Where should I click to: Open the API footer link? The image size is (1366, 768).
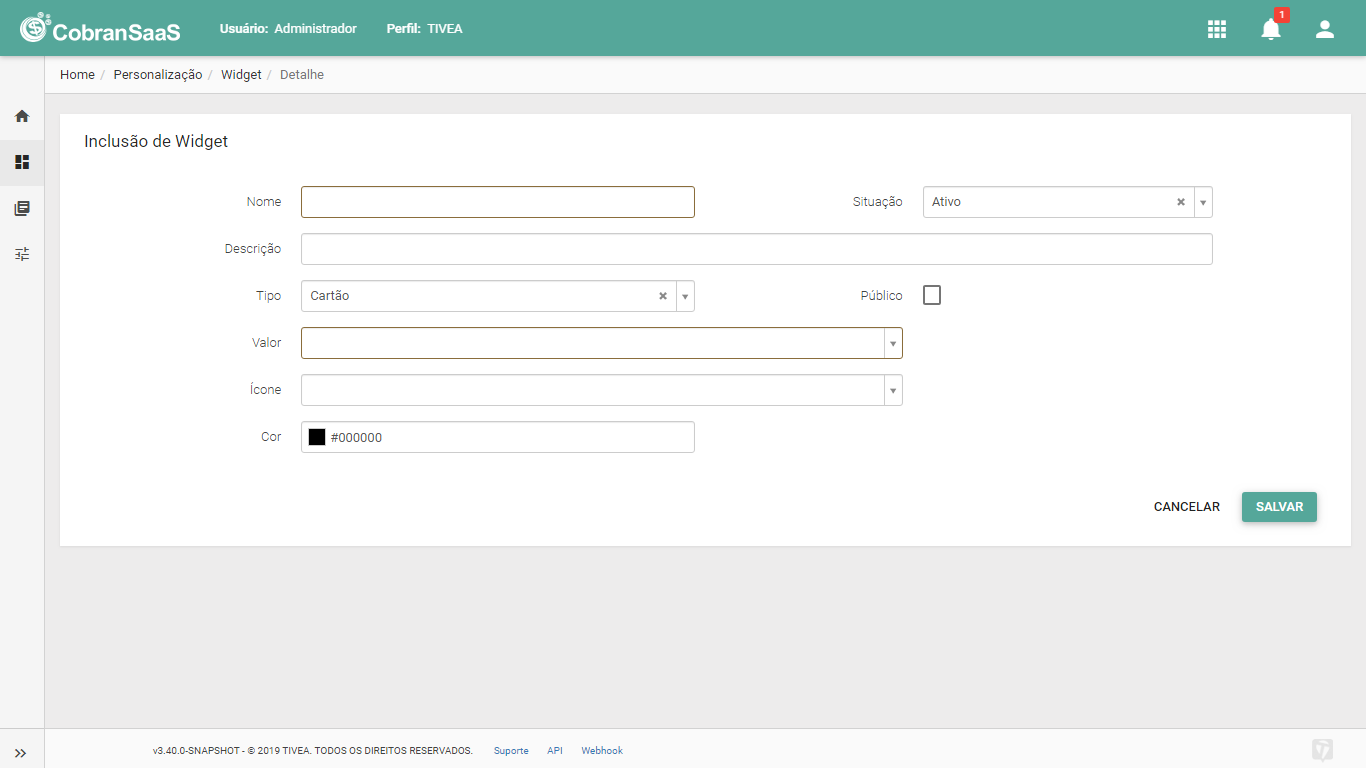tap(555, 751)
